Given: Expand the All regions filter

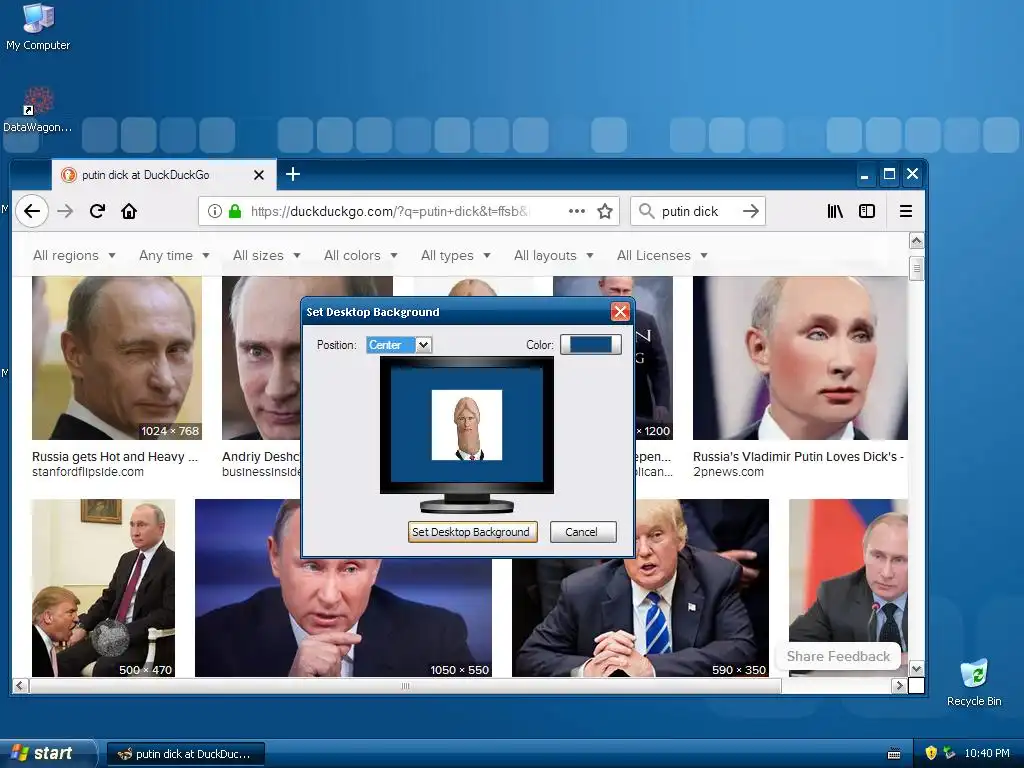Looking at the screenshot, I should point(74,255).
